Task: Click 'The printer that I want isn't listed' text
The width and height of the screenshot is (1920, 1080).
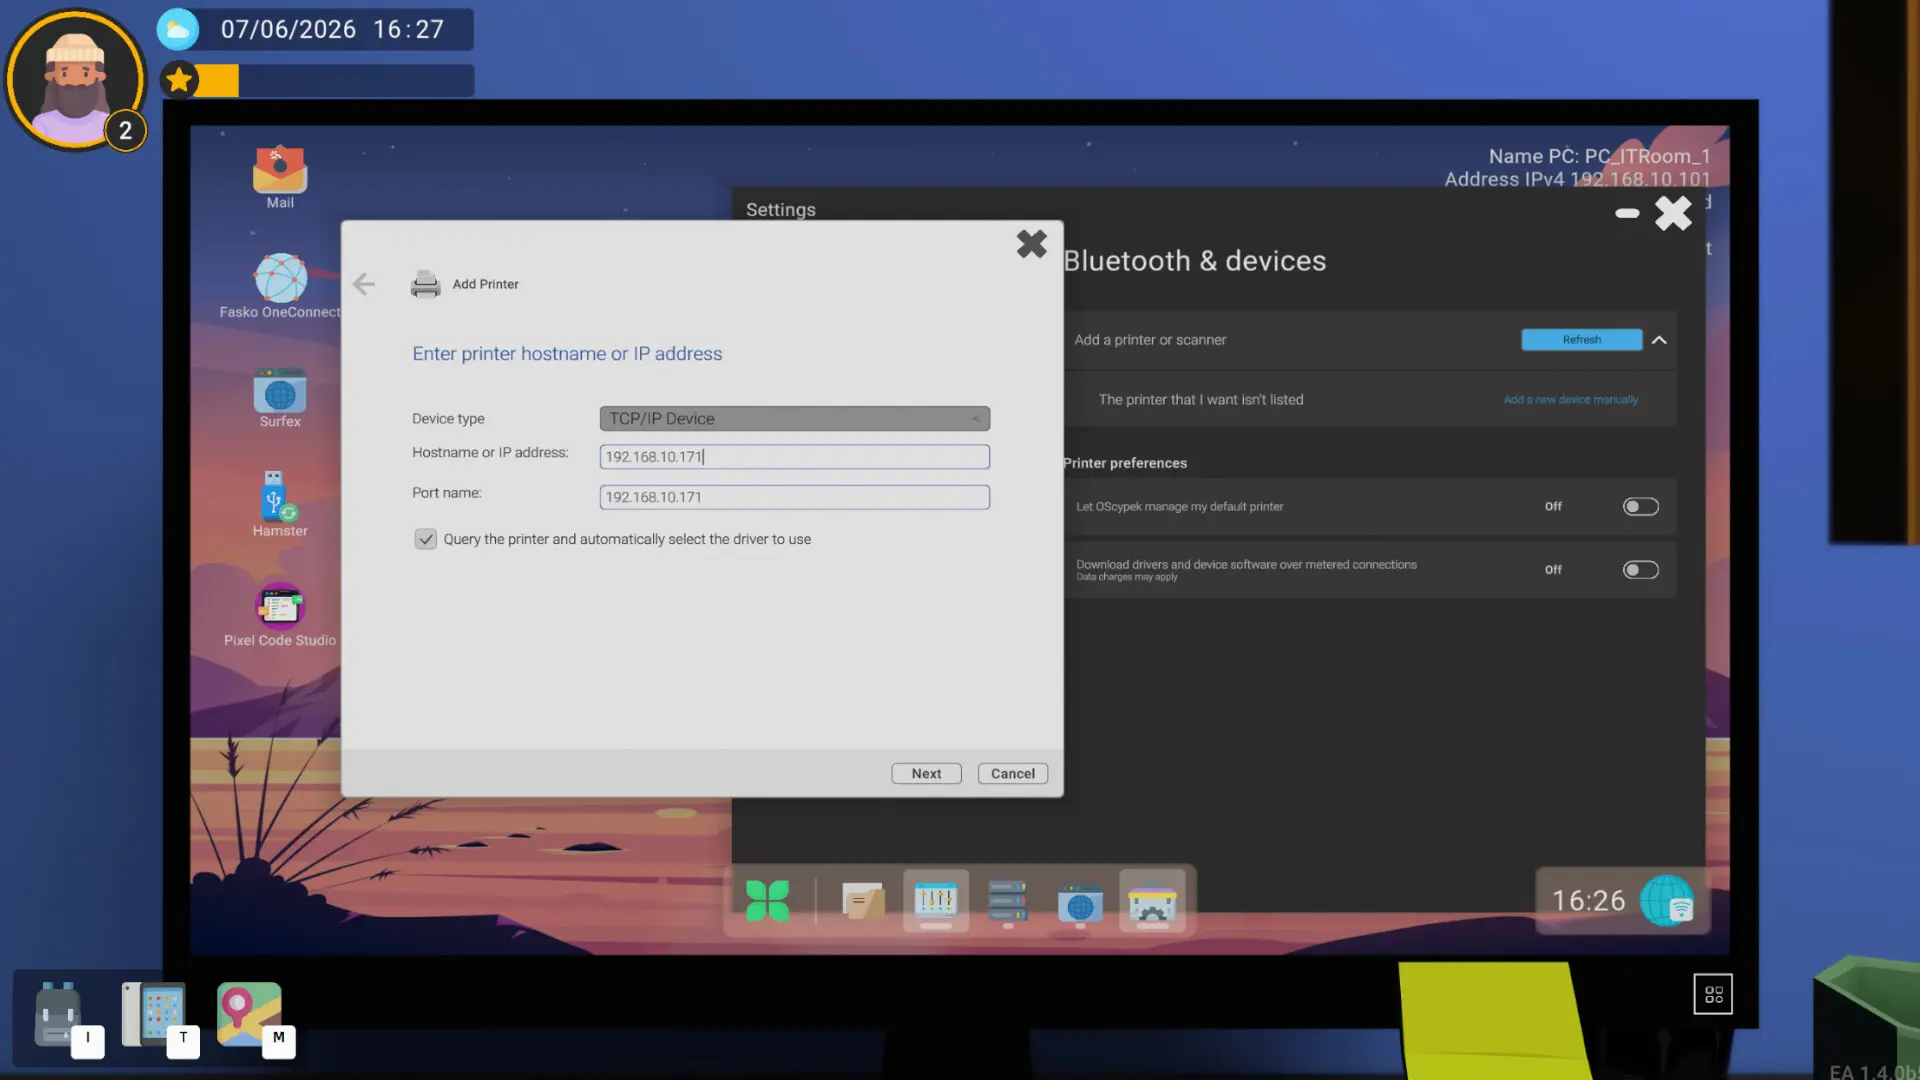Action: 1201,400
